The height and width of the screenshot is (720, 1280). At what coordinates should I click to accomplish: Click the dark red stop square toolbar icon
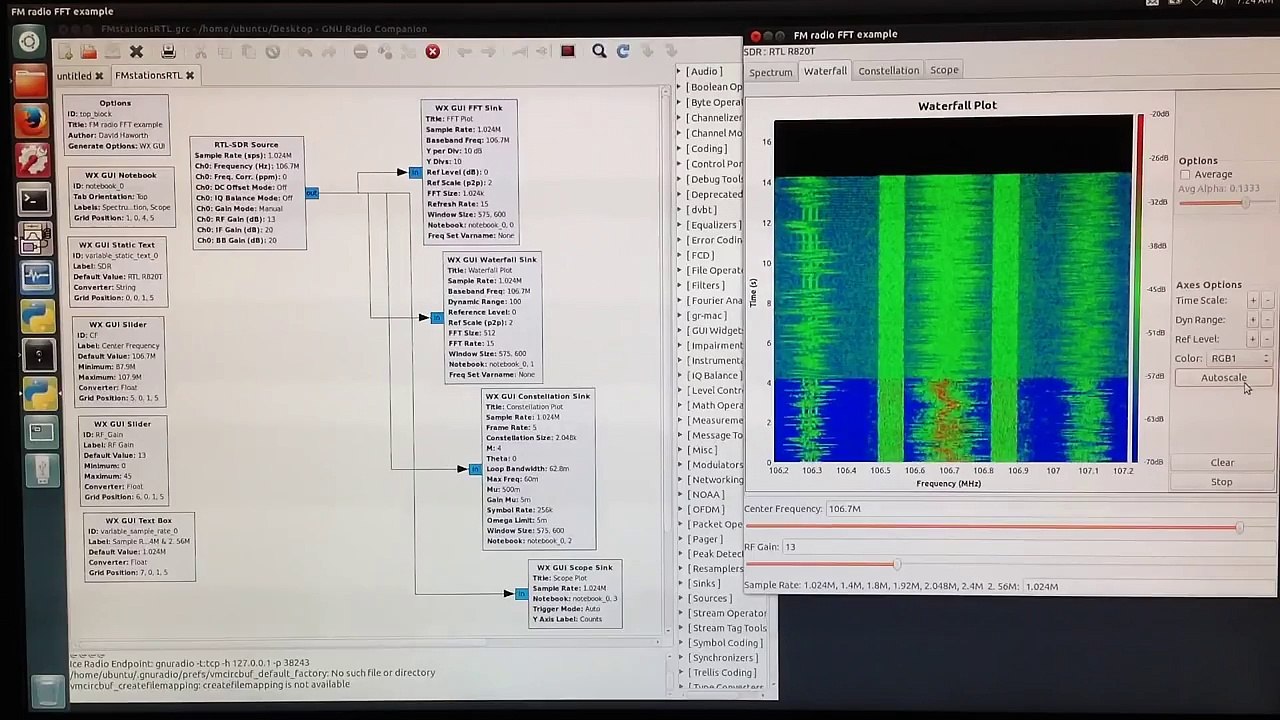click(567, 51)
